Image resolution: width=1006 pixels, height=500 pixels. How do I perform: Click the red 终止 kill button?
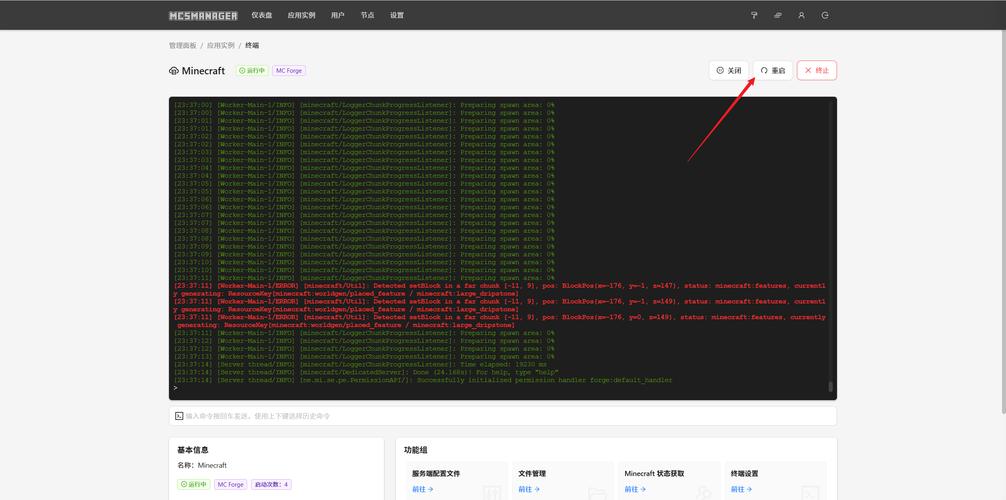click(x=816, y=71)
